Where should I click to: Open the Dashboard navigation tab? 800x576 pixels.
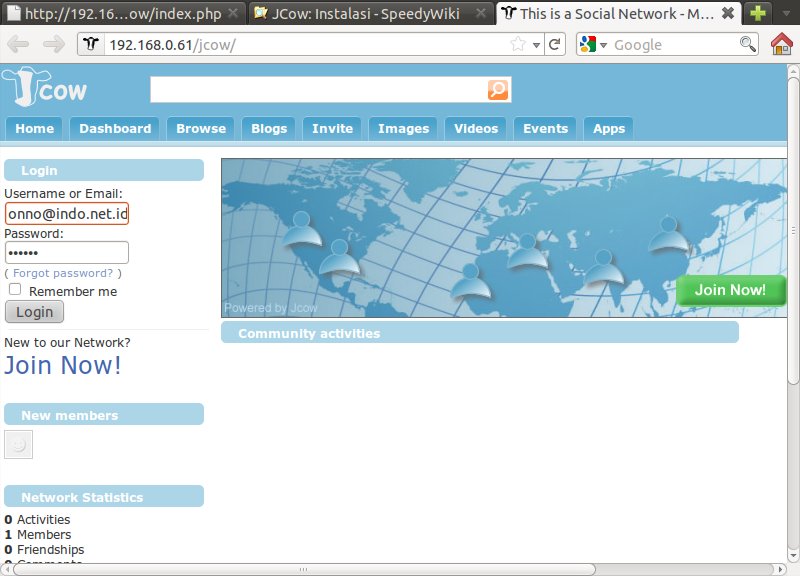115,128
